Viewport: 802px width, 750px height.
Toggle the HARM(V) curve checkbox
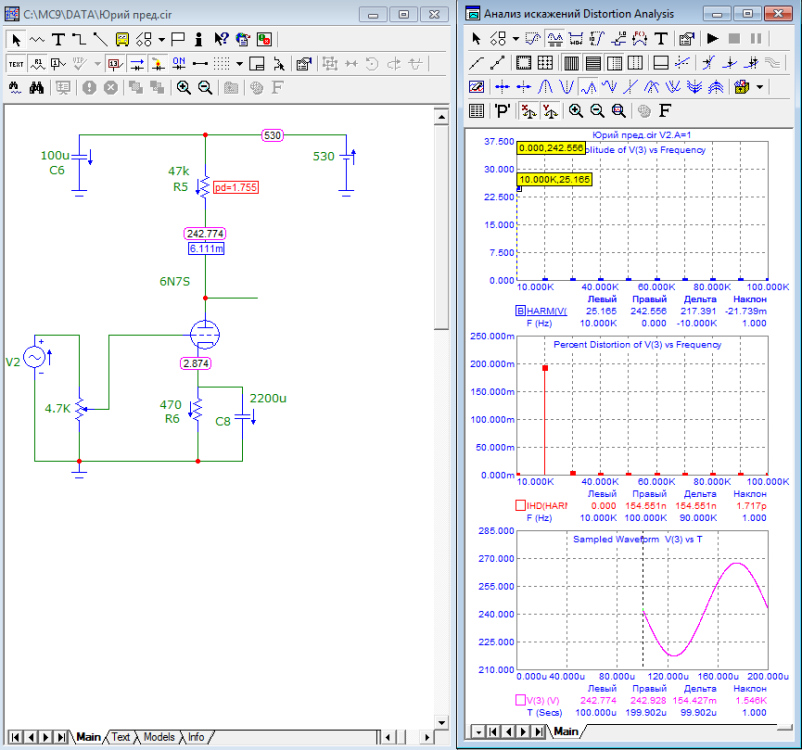521,311
